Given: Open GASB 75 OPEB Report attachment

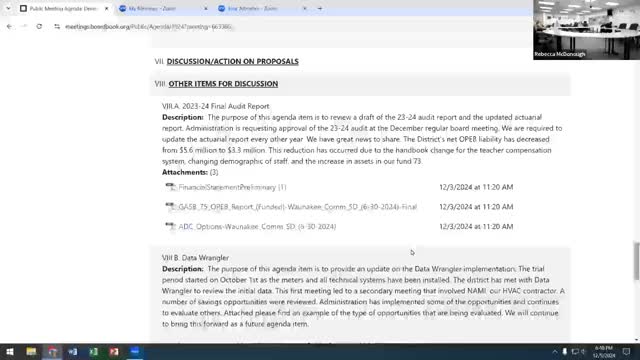Looking at the screenshot, I should click(298, 207).
